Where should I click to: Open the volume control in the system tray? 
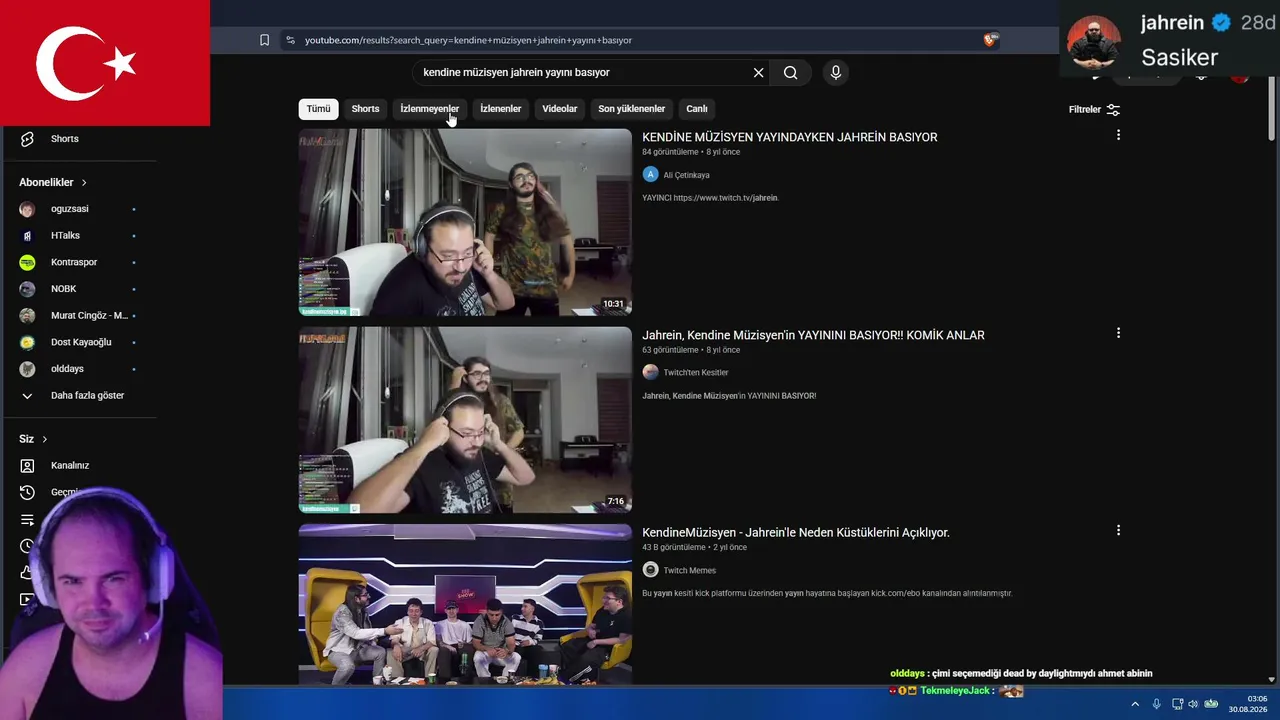[x=1193, y=704]
